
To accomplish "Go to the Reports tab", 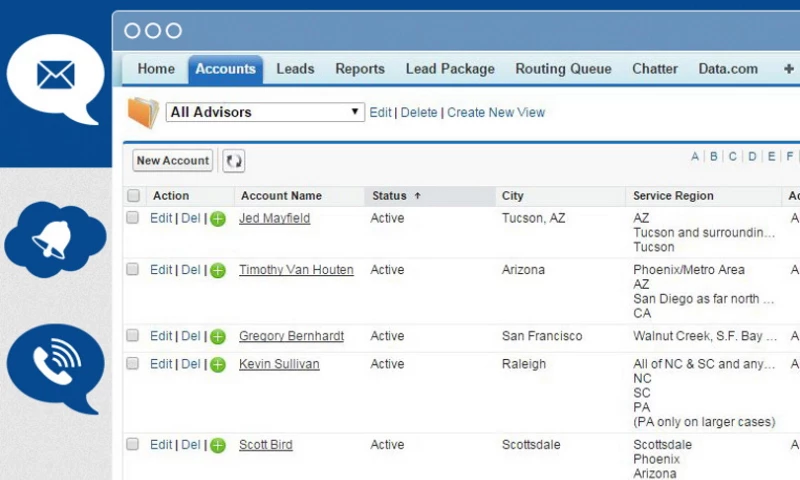I will [x=360, y=69].
